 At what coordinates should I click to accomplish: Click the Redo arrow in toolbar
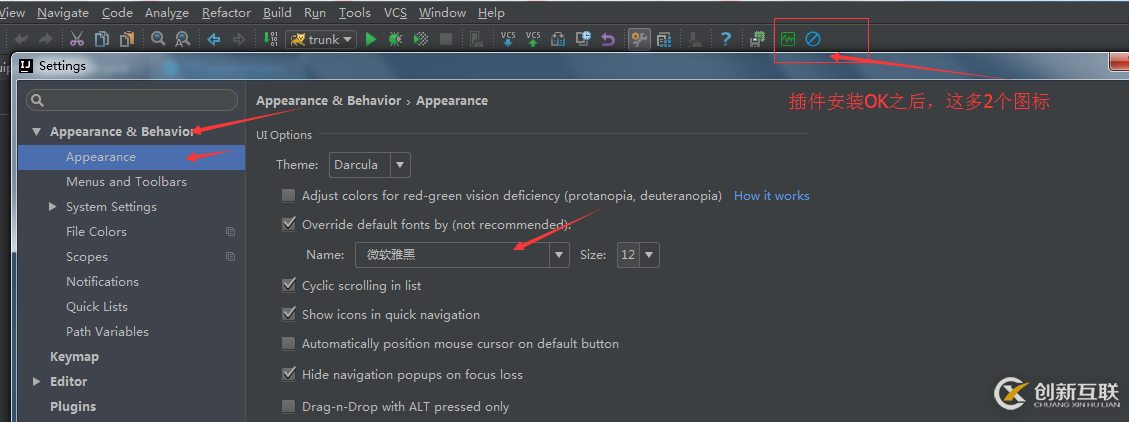[x=45, y=39]
